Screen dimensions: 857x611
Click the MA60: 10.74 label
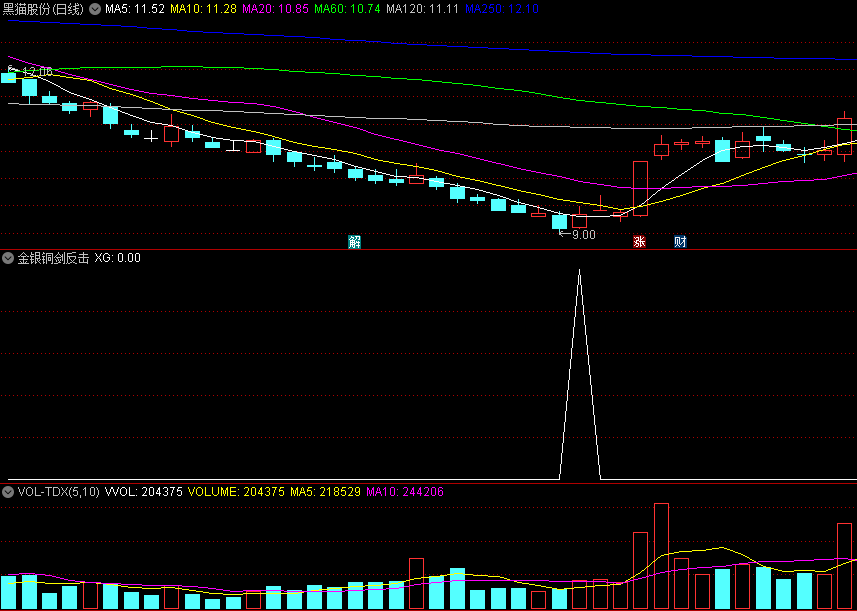pyautogui.click(x=347, y=9)
